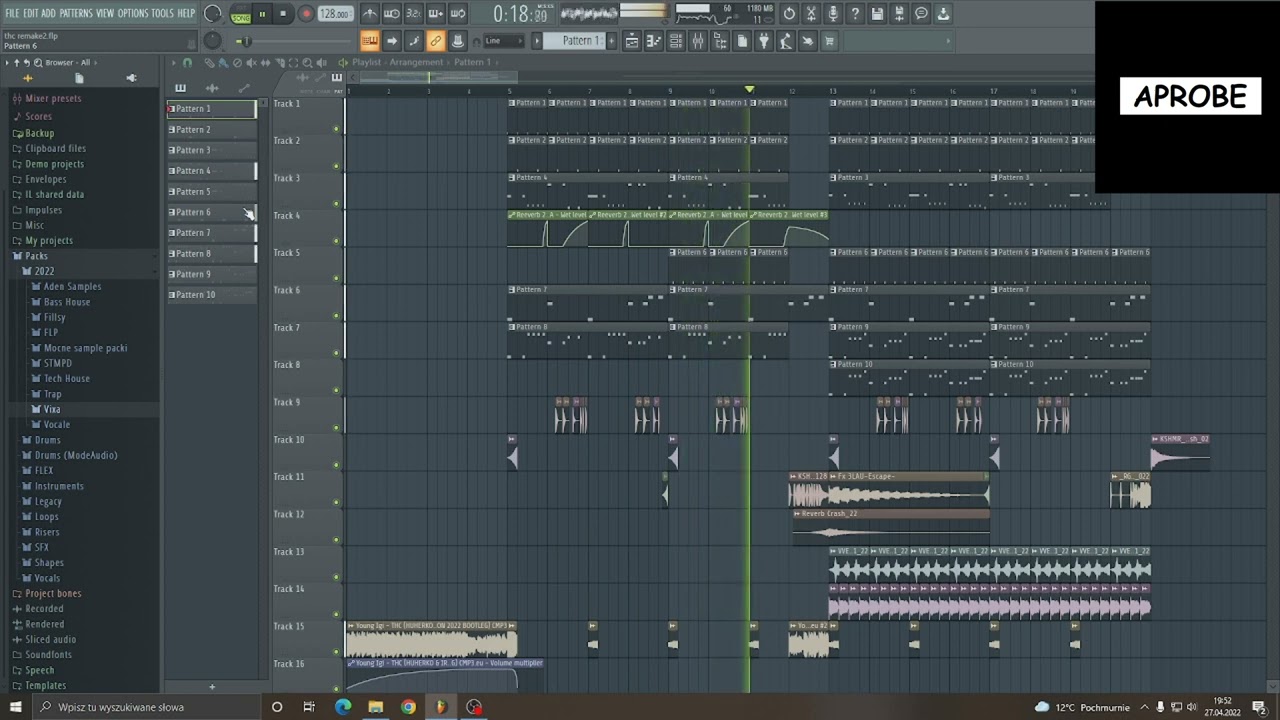Toggle typing keyboard to piano icon
This screenshot has height=720, width=1280.
[x=370, y=41]
